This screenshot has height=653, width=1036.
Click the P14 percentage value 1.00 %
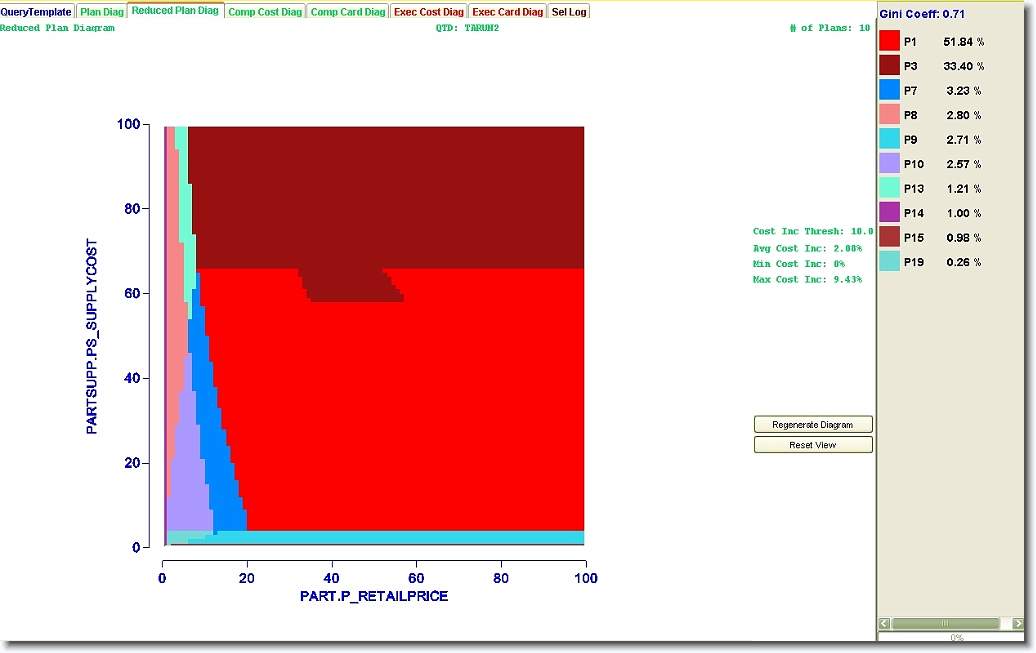point(963,213)
